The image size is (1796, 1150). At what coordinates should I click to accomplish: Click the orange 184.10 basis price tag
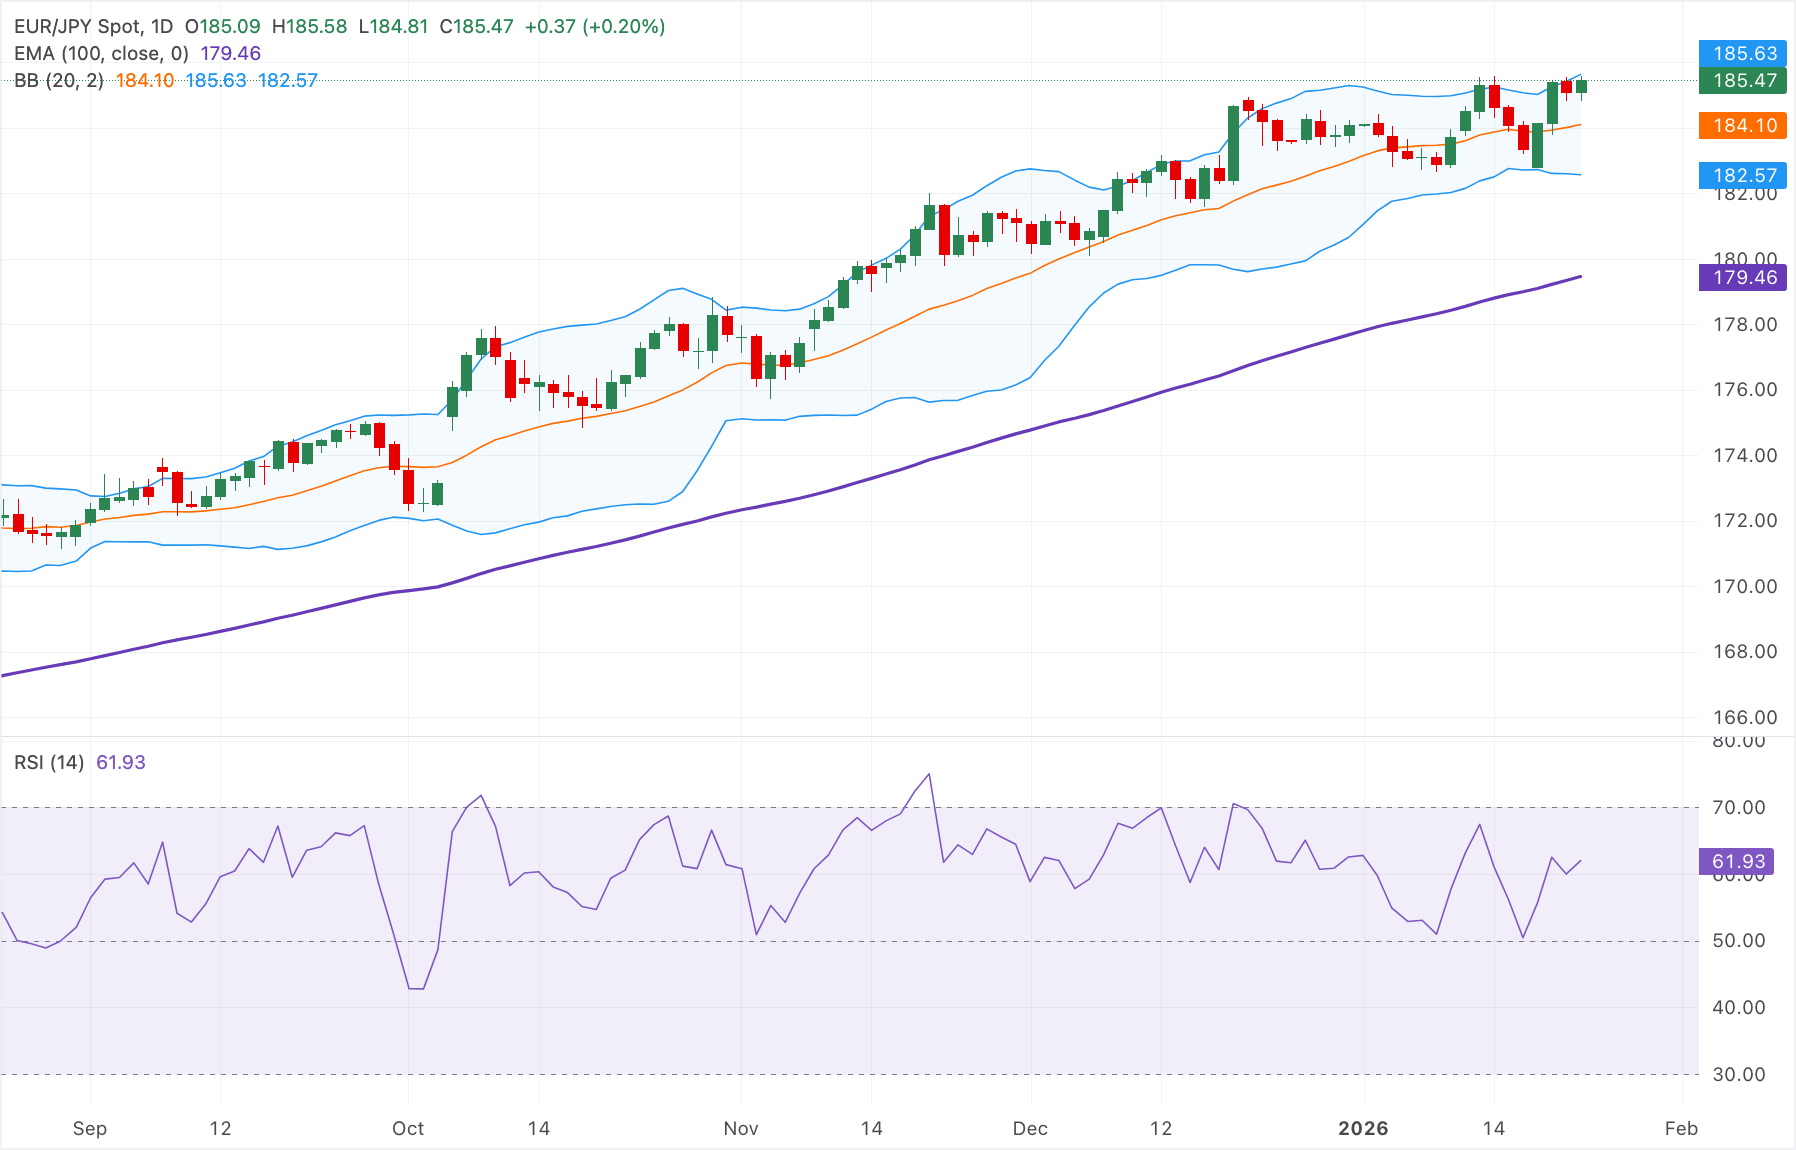(x=1743, y=127)
